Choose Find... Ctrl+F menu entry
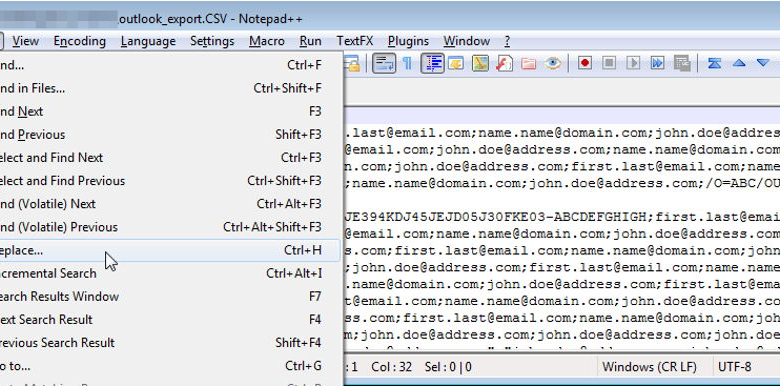 (169, 65)
